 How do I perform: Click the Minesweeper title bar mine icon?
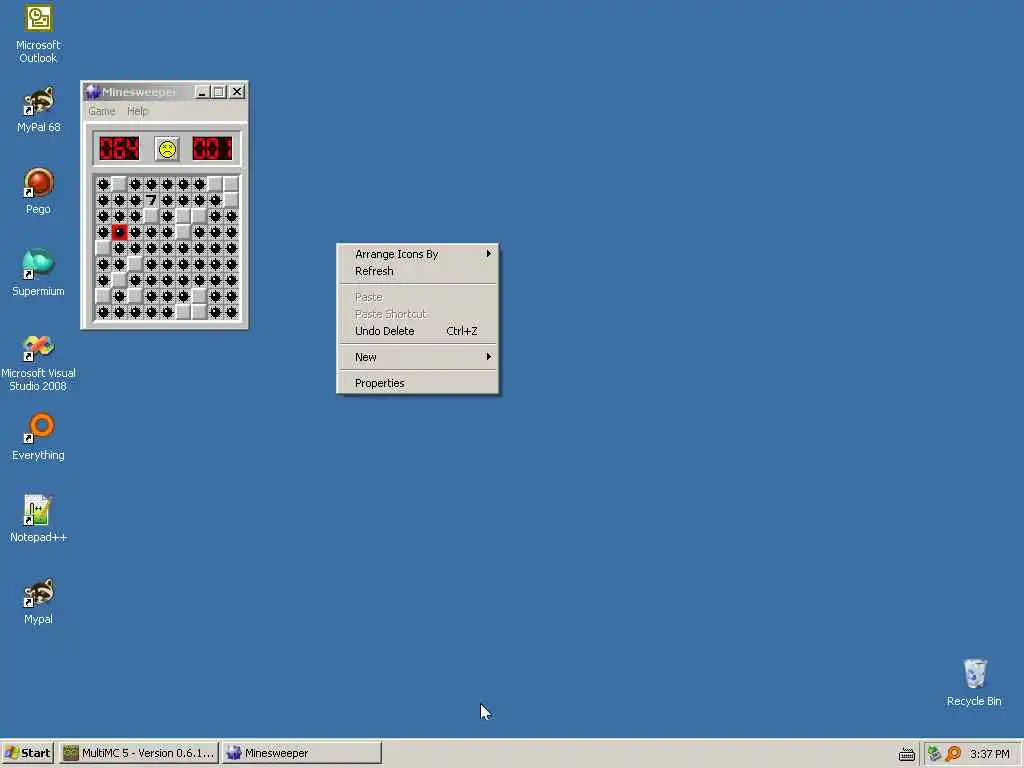tap(93, 92)
